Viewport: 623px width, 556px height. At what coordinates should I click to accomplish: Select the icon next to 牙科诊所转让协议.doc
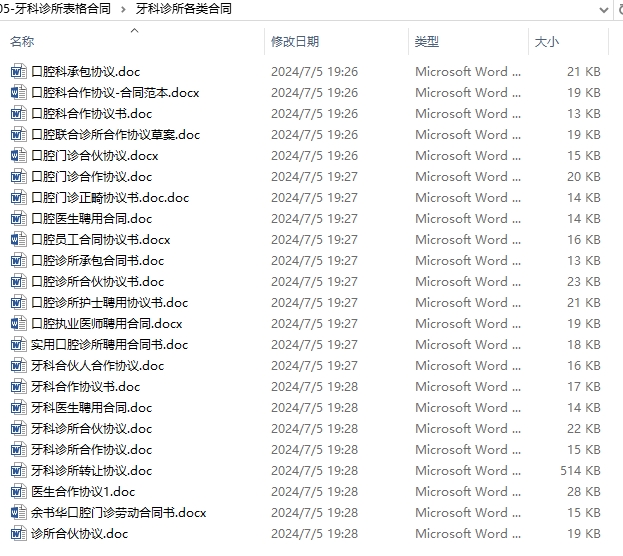pyautogui.click(x=18, y=471)
